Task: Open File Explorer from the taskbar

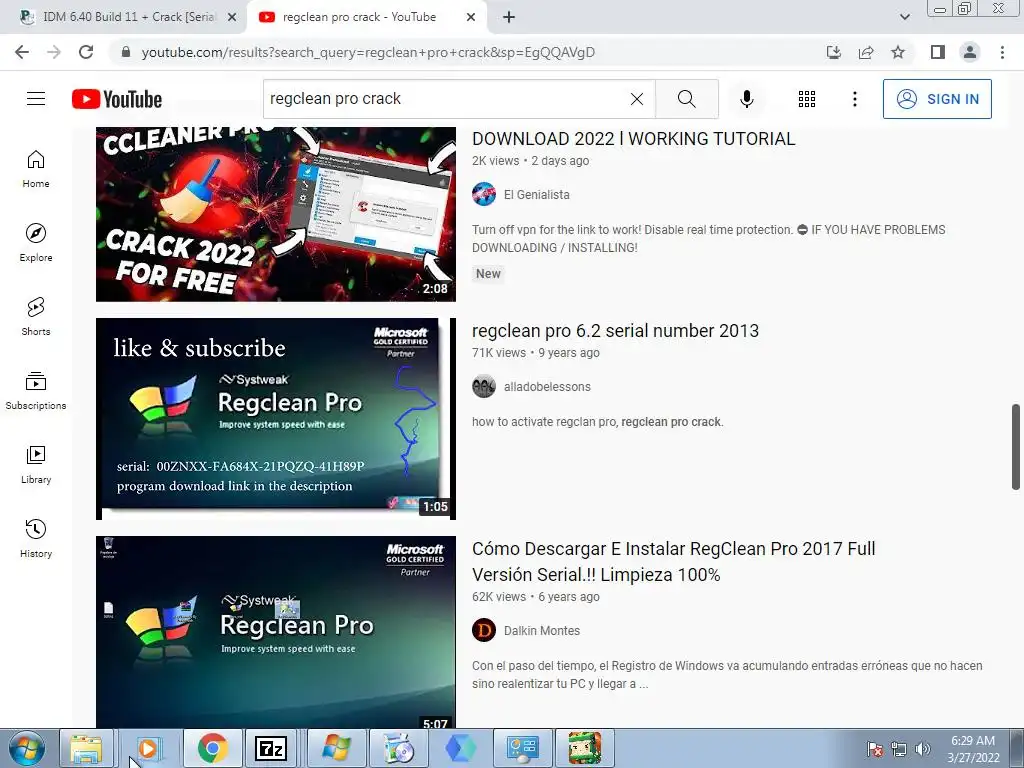Action: coord(87,748)
